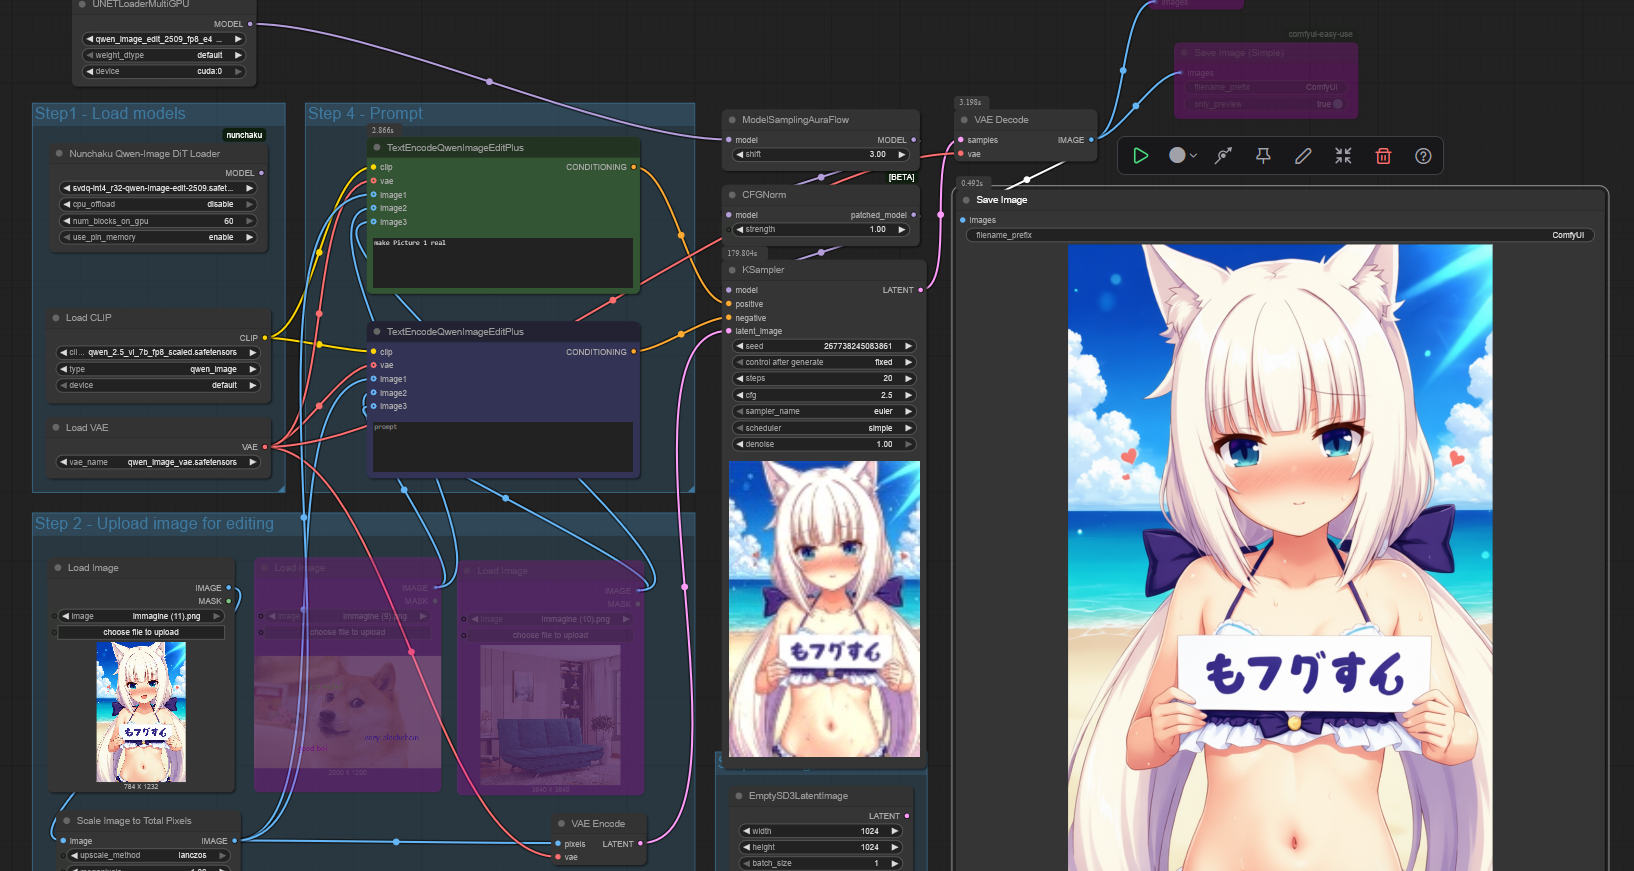Open vae_name qwen_image_vae.safetensors dropdown
Viewport: 1634px width, 871px height.
click(159, 462)
